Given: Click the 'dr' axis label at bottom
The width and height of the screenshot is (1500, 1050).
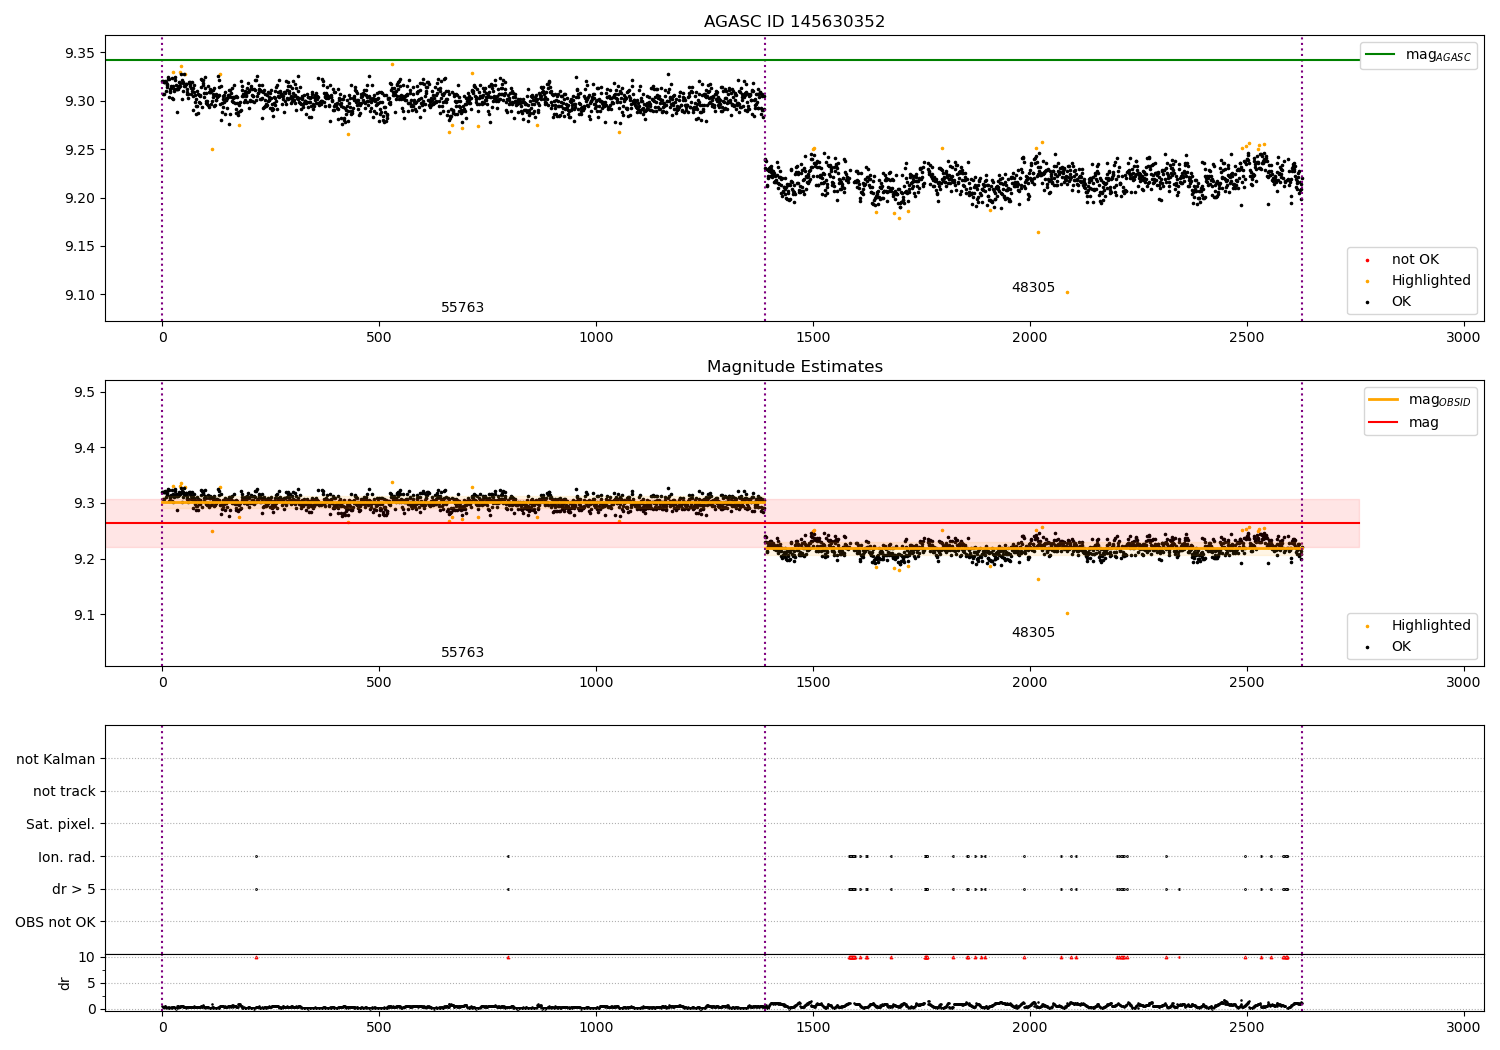Looking at the screenshot, I should click(x=65, y=984).
